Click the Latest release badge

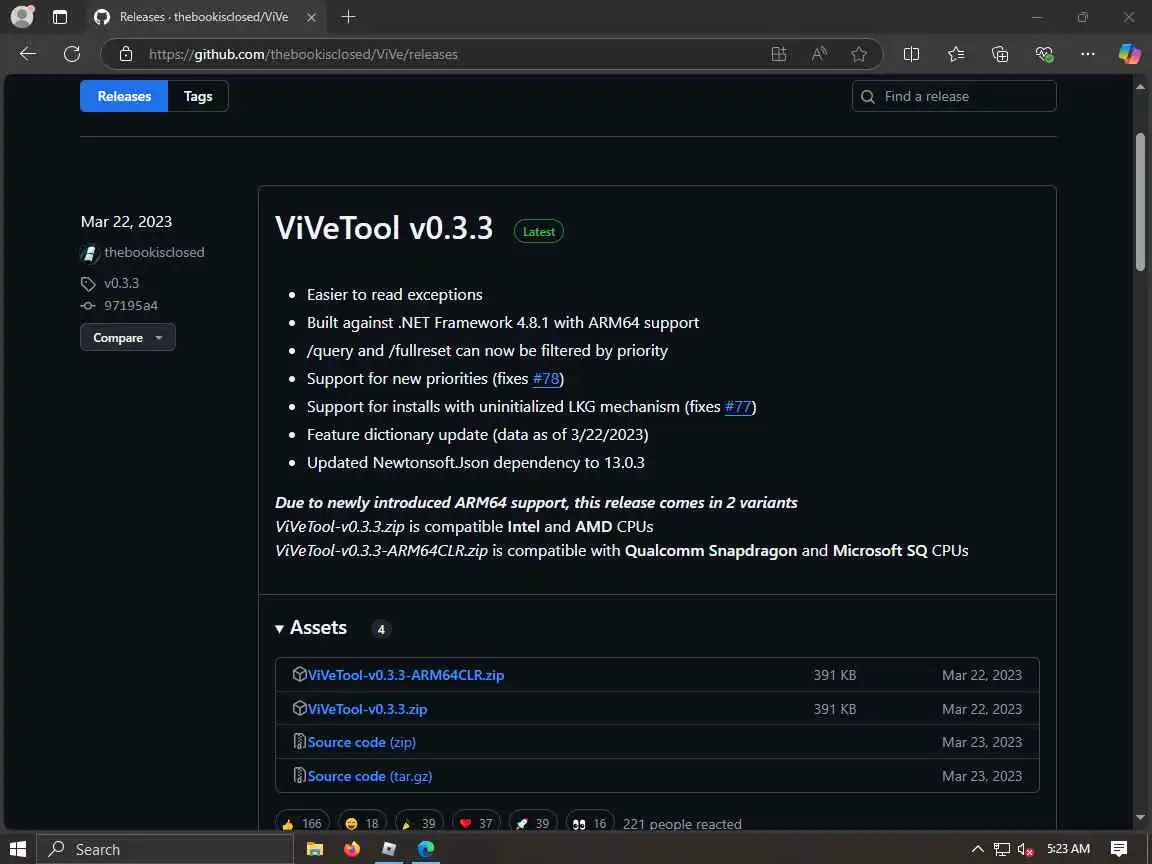(x=539, y=231)
